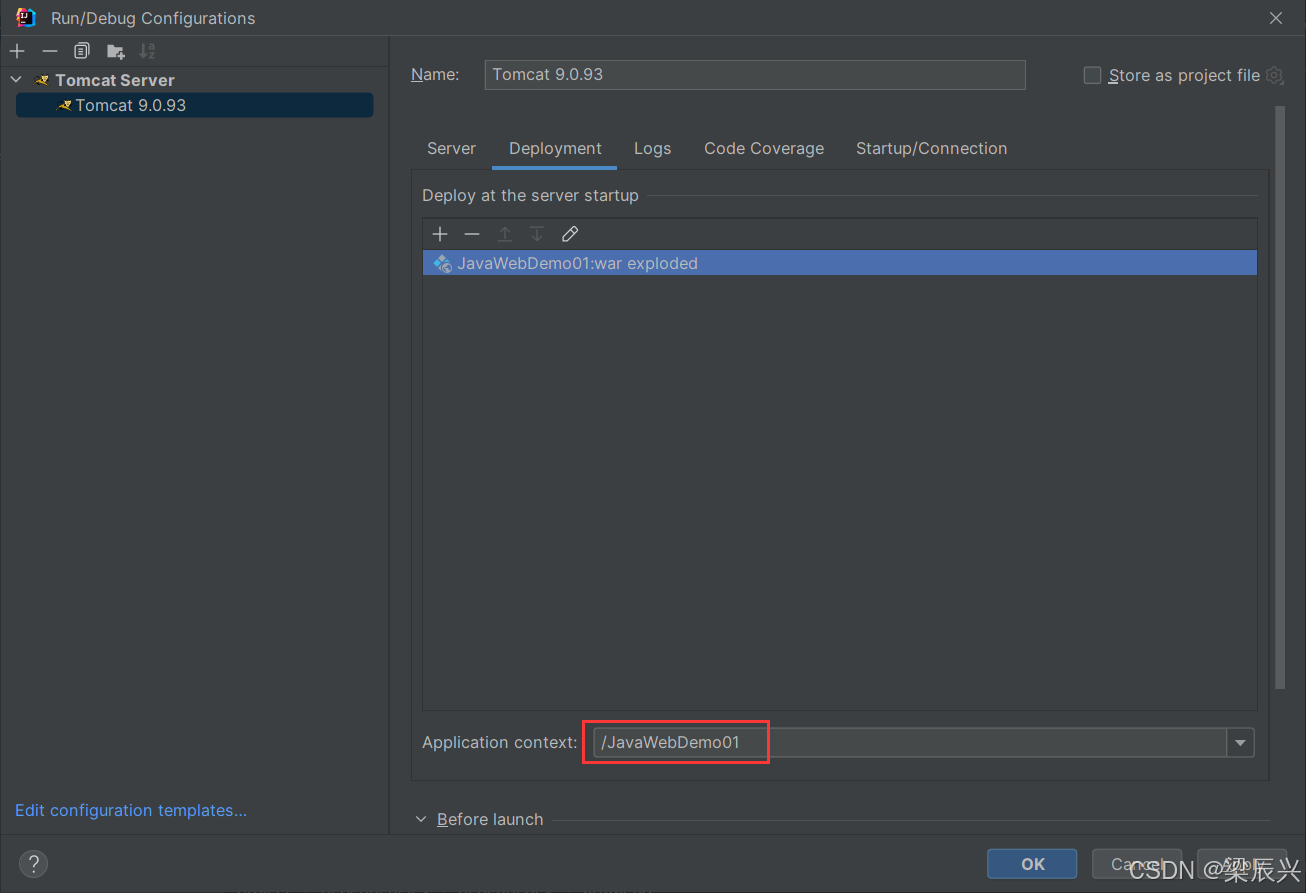Screen dimensions: 1306x893
Task: Create a new configuration folder
Action: (x=116, y=51)
